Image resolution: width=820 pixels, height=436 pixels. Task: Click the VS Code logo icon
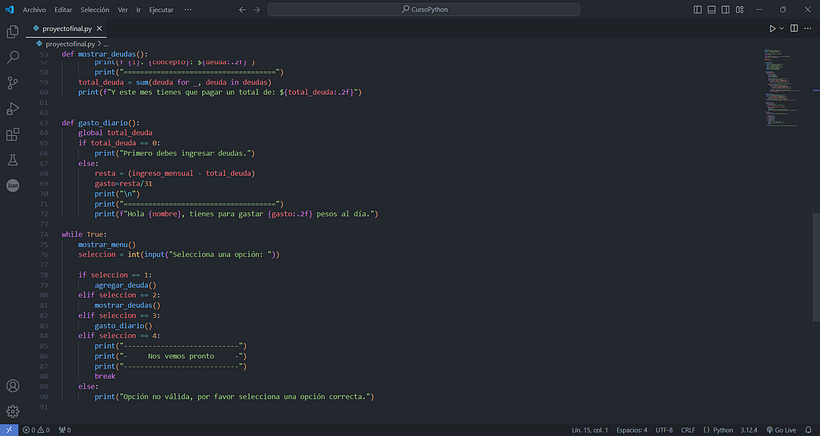click(9, 9)
